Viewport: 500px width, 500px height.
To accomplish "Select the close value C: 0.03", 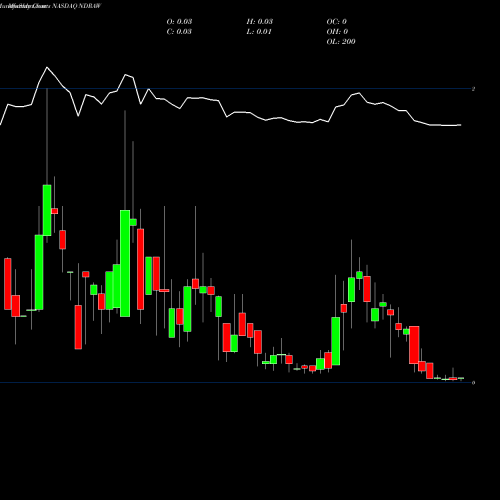I will 179,31.
